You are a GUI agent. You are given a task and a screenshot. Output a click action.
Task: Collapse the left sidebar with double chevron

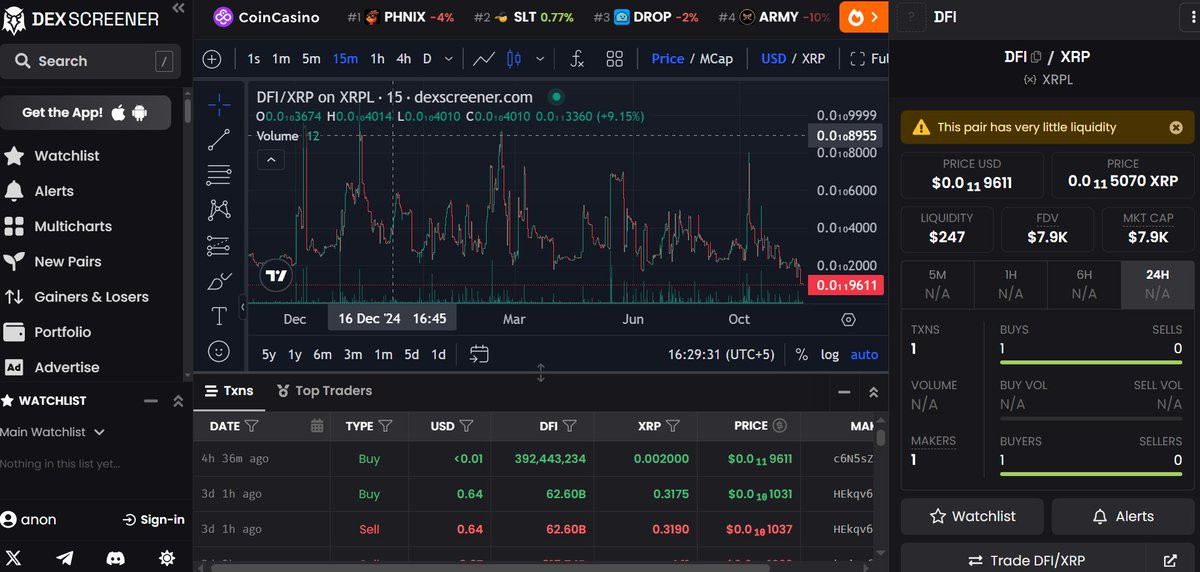(x=178, y=8)
